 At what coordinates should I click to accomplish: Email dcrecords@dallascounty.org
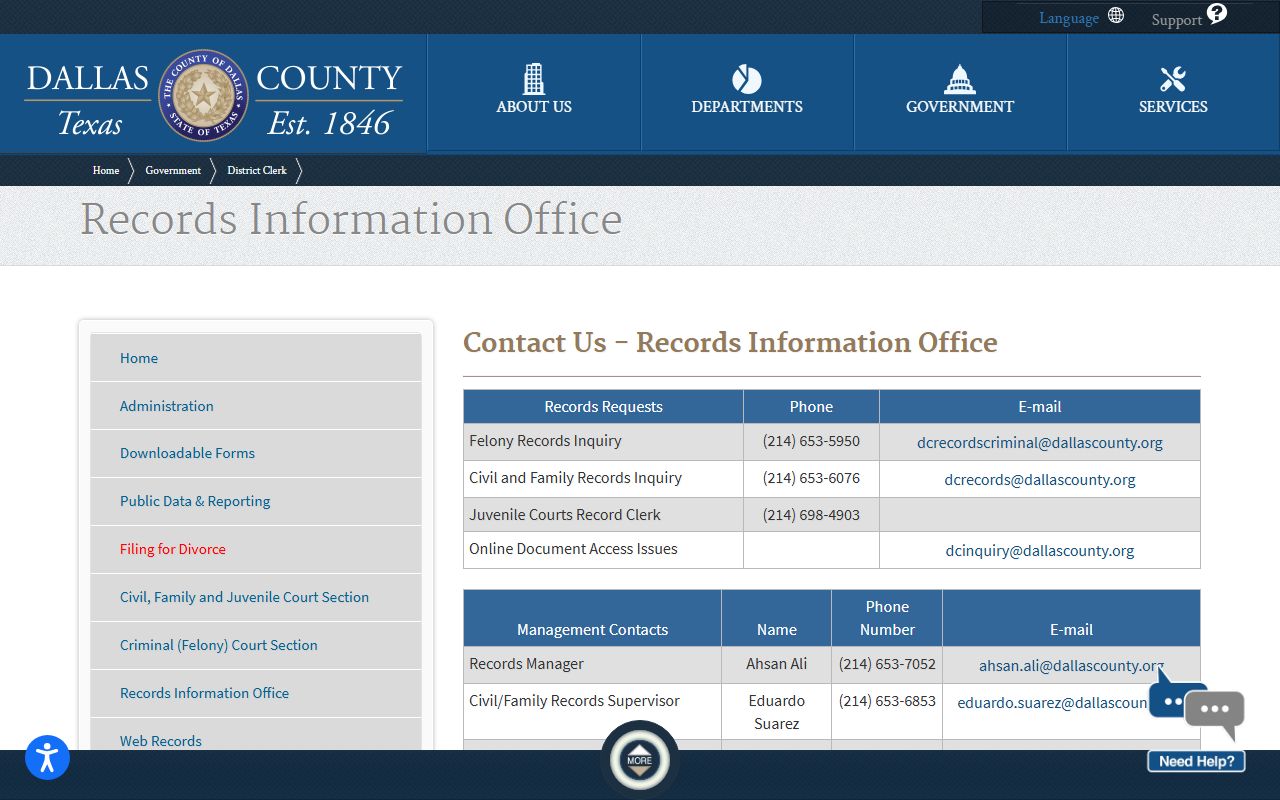coord(1040,479)
